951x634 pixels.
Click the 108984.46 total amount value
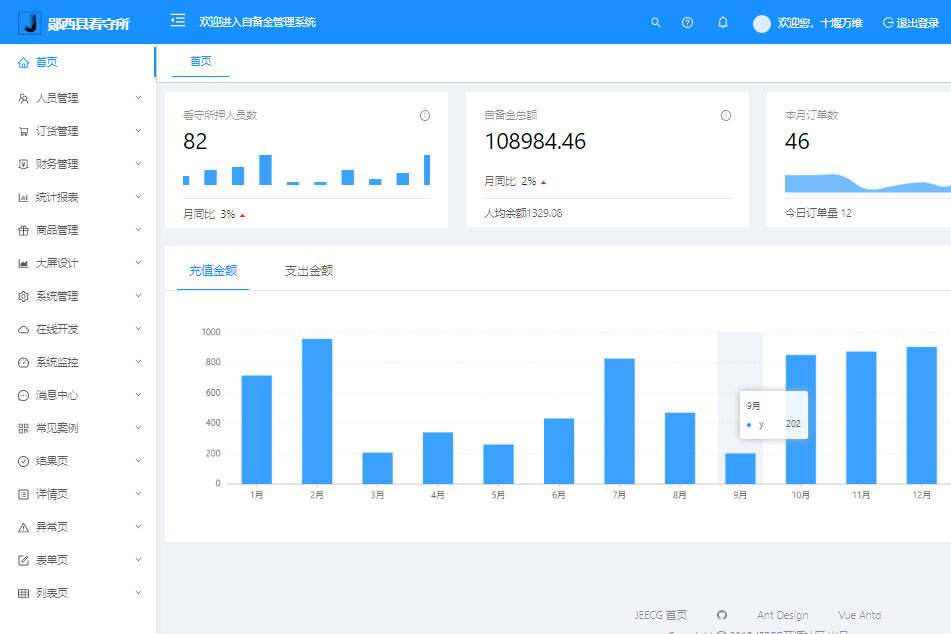pos(535,141)
